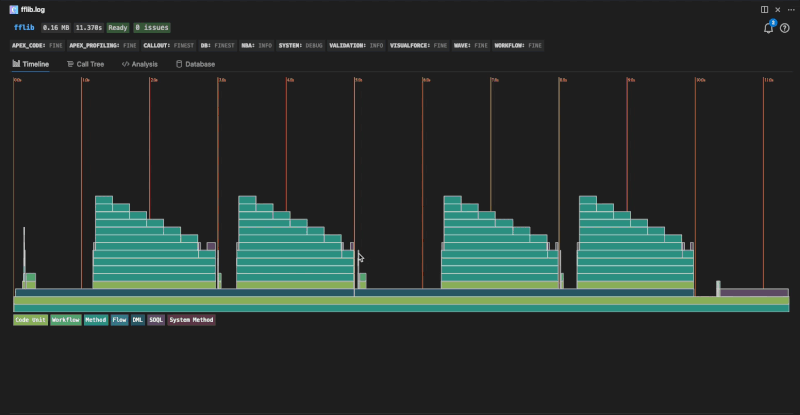Click the 11.378s duration badge

(89, 28)
